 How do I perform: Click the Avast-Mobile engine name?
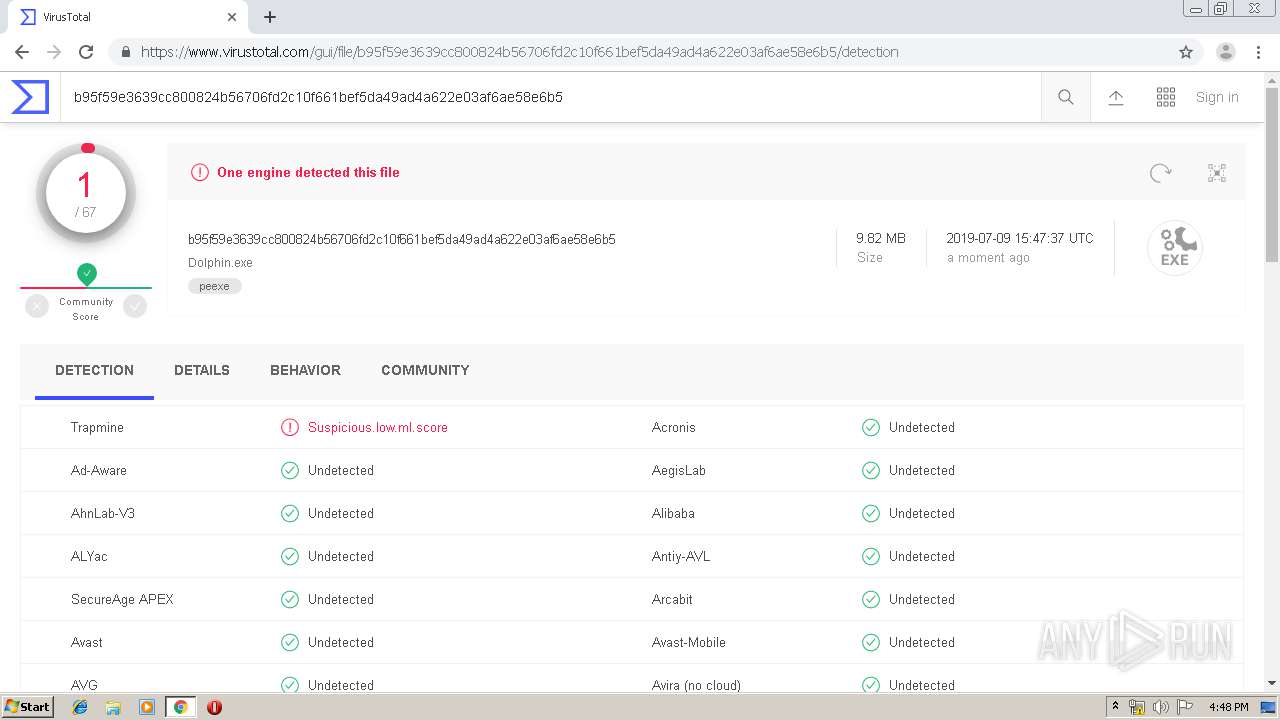(x=689, y=642)
